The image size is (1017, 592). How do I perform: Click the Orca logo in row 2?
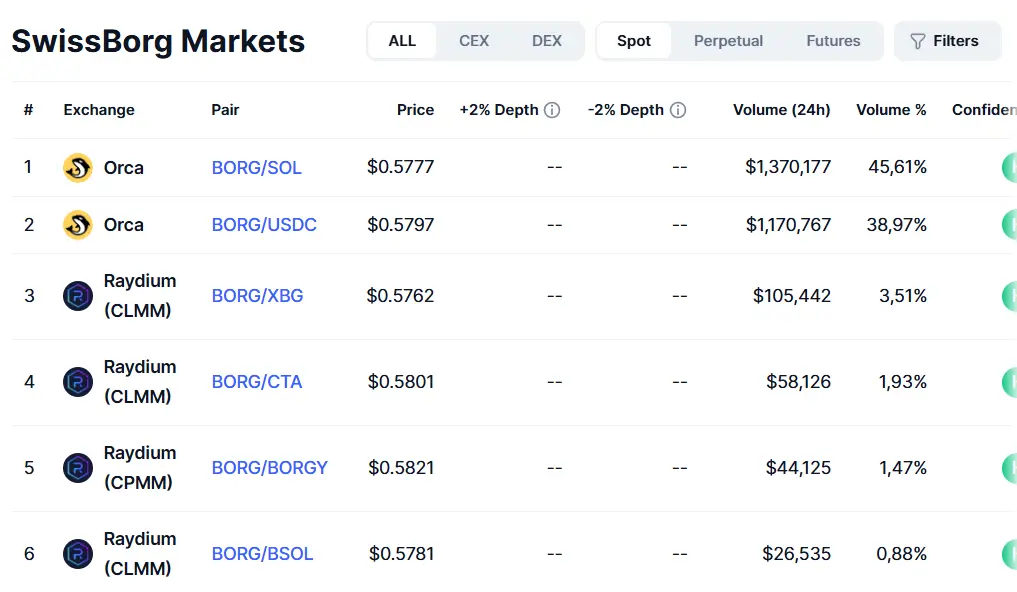click(x=78, y=225)
